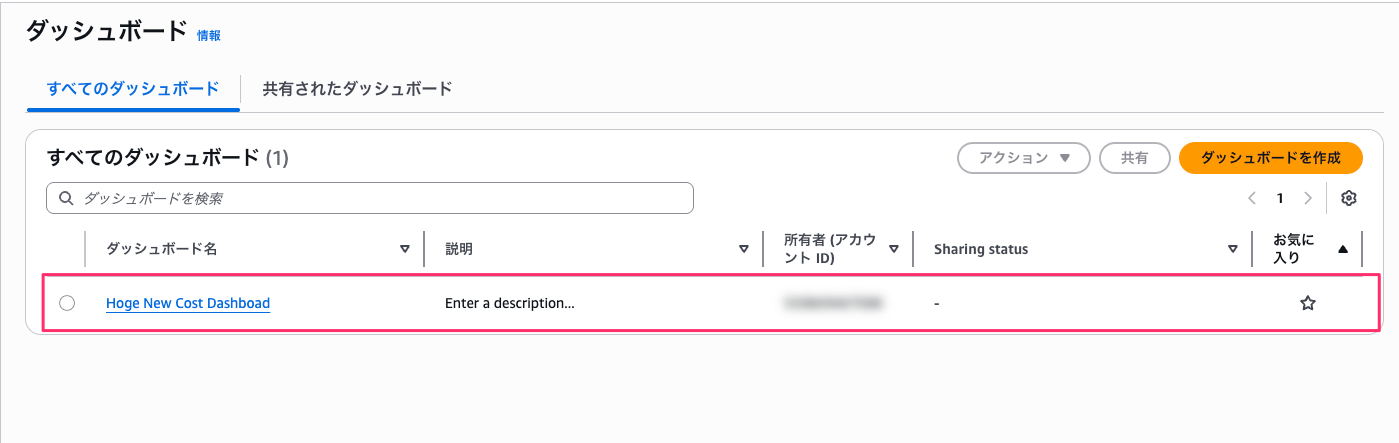The image size is (1399, 443).
Task: Click the 共有 button
Action: 1134,158
